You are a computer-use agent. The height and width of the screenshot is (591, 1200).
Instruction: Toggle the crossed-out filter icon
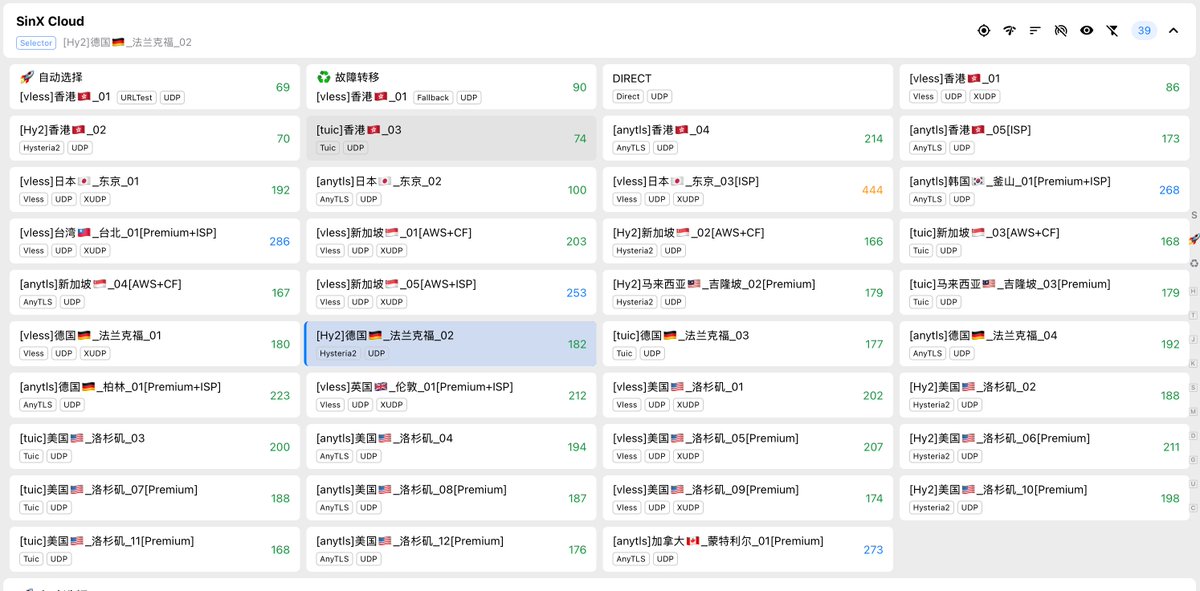click(x=1113, y=31)
